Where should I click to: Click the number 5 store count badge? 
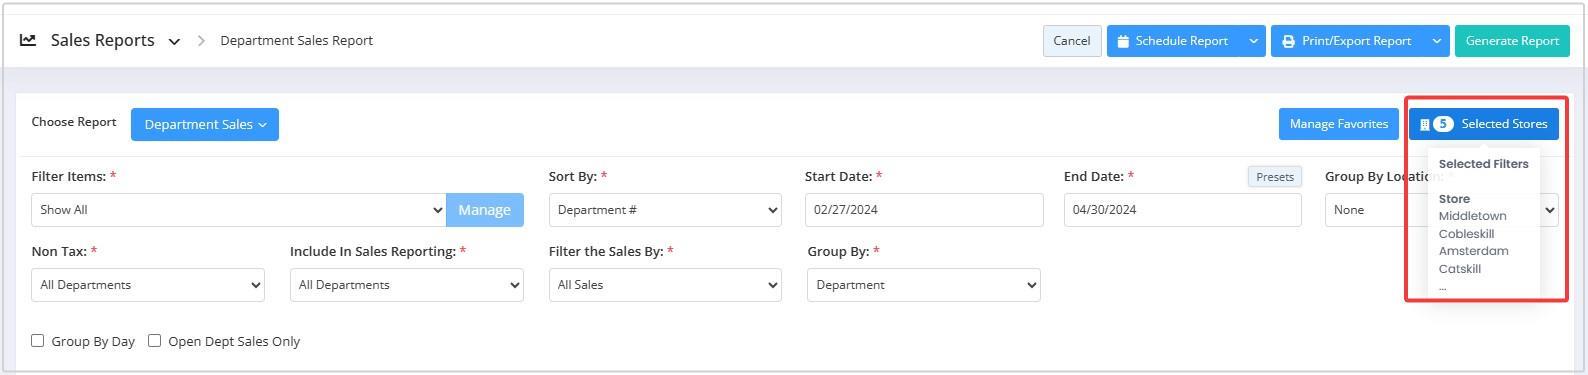pos(1443,124)
